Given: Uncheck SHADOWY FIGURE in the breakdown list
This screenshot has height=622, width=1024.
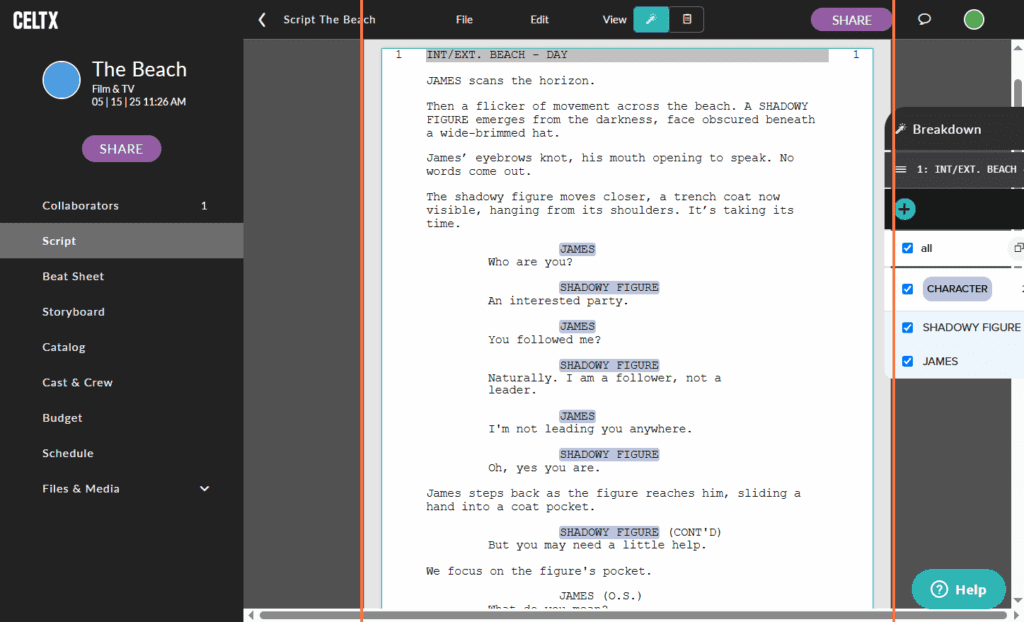Looking at the screenshot, I should (x=908, y=327).
